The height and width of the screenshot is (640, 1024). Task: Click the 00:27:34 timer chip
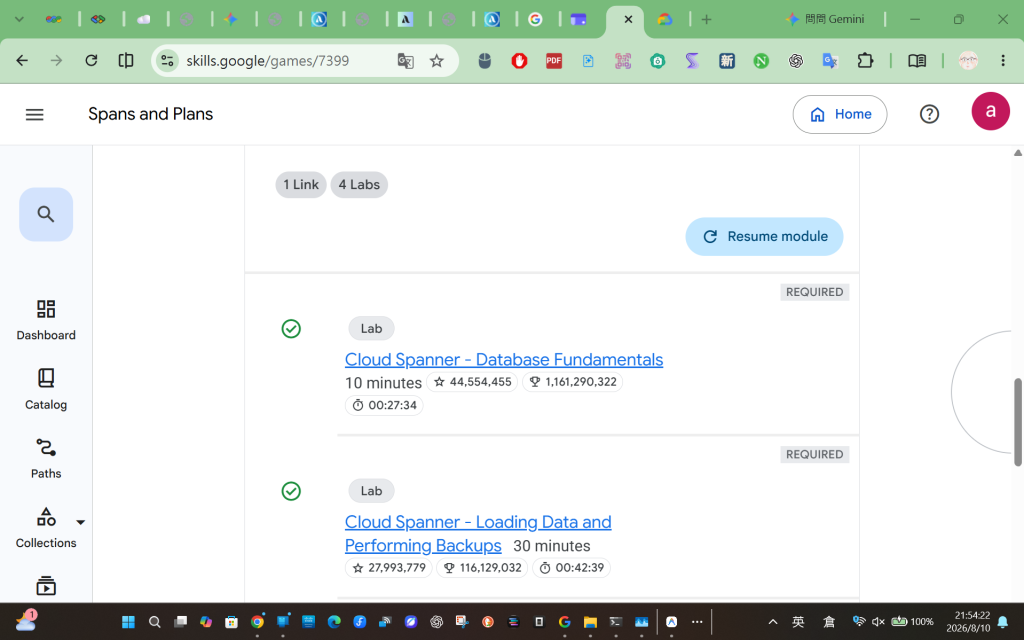click(384, 406)
